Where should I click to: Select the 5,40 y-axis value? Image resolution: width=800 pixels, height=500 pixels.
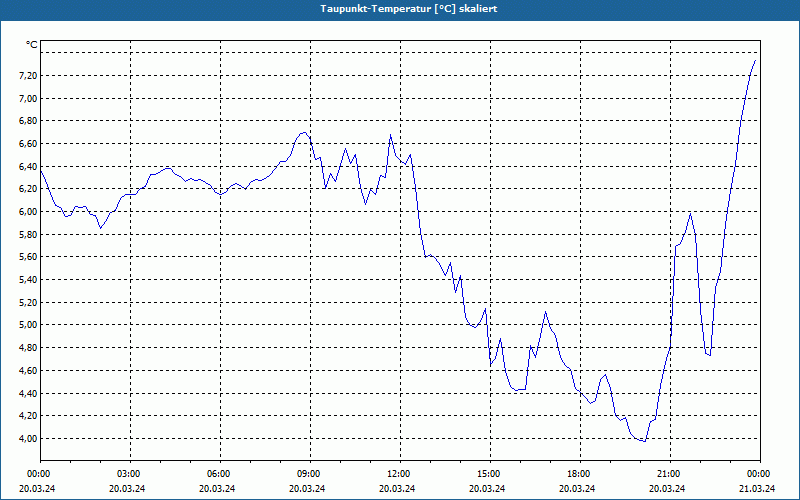tap(29, 280)
